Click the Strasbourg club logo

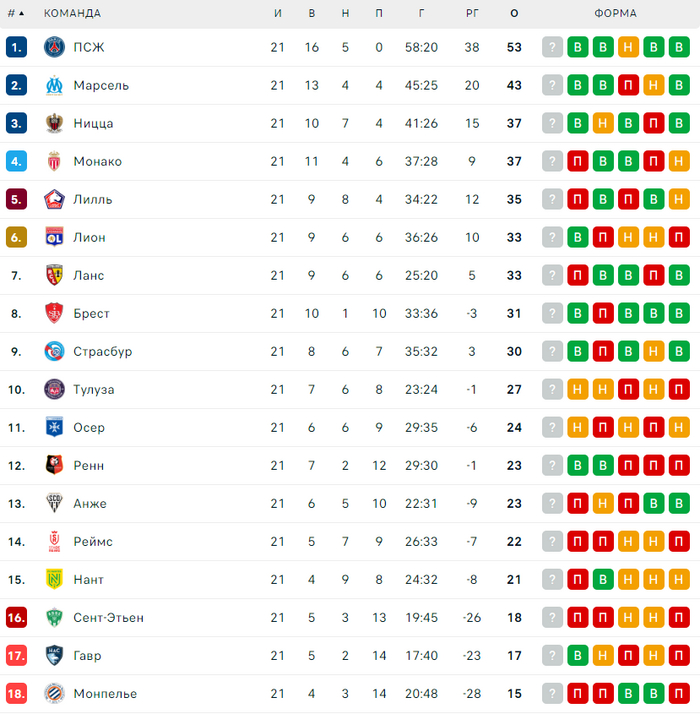(x=54, y=351)
